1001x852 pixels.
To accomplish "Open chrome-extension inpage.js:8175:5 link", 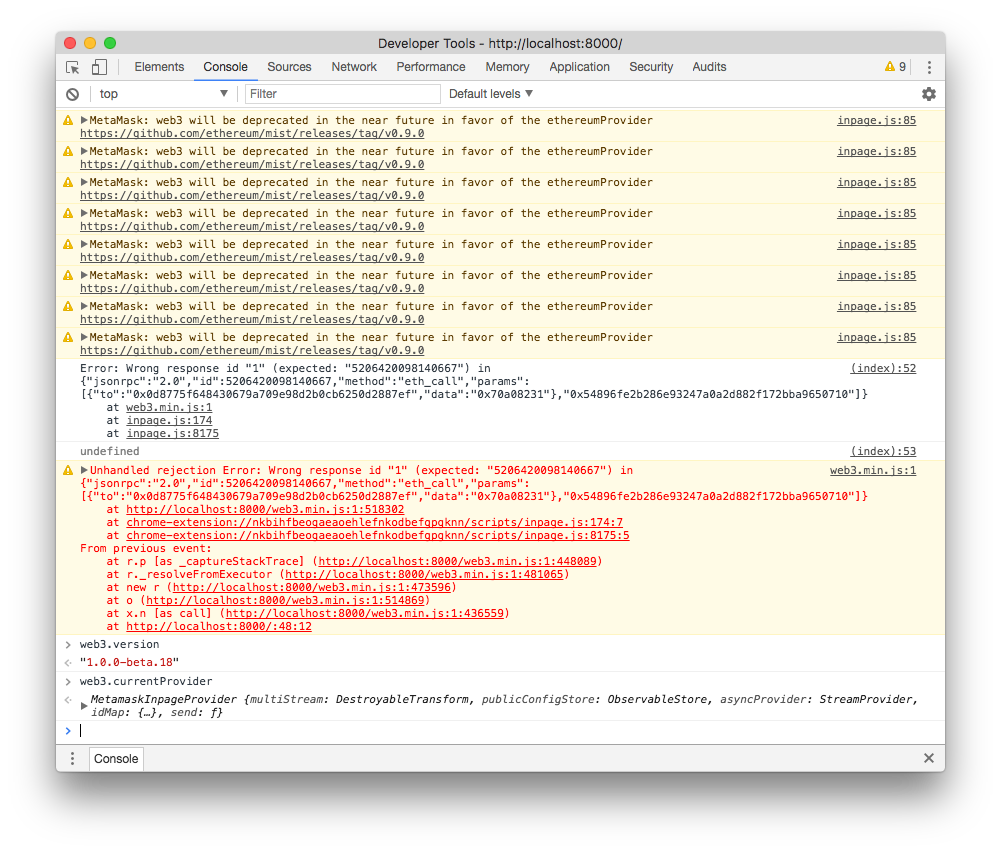I will pos(378,535).
